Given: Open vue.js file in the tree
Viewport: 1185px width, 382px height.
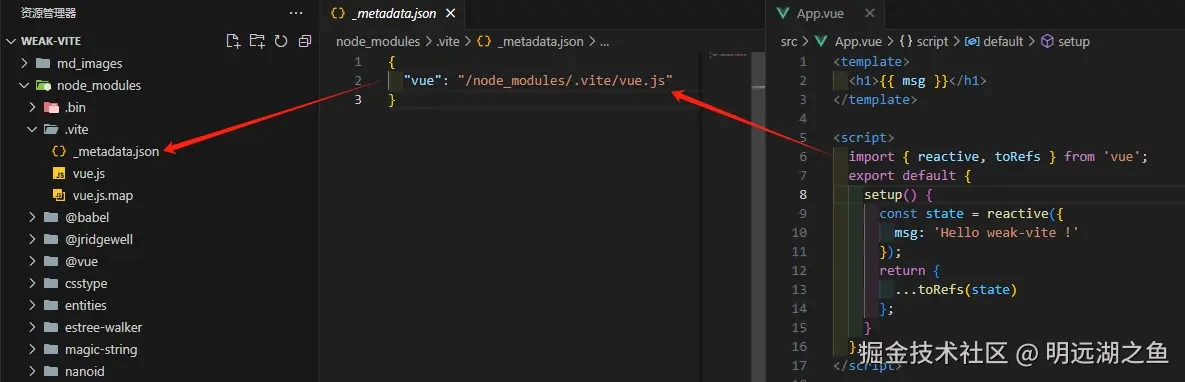Looking at the screenshot, I should 88,173.
